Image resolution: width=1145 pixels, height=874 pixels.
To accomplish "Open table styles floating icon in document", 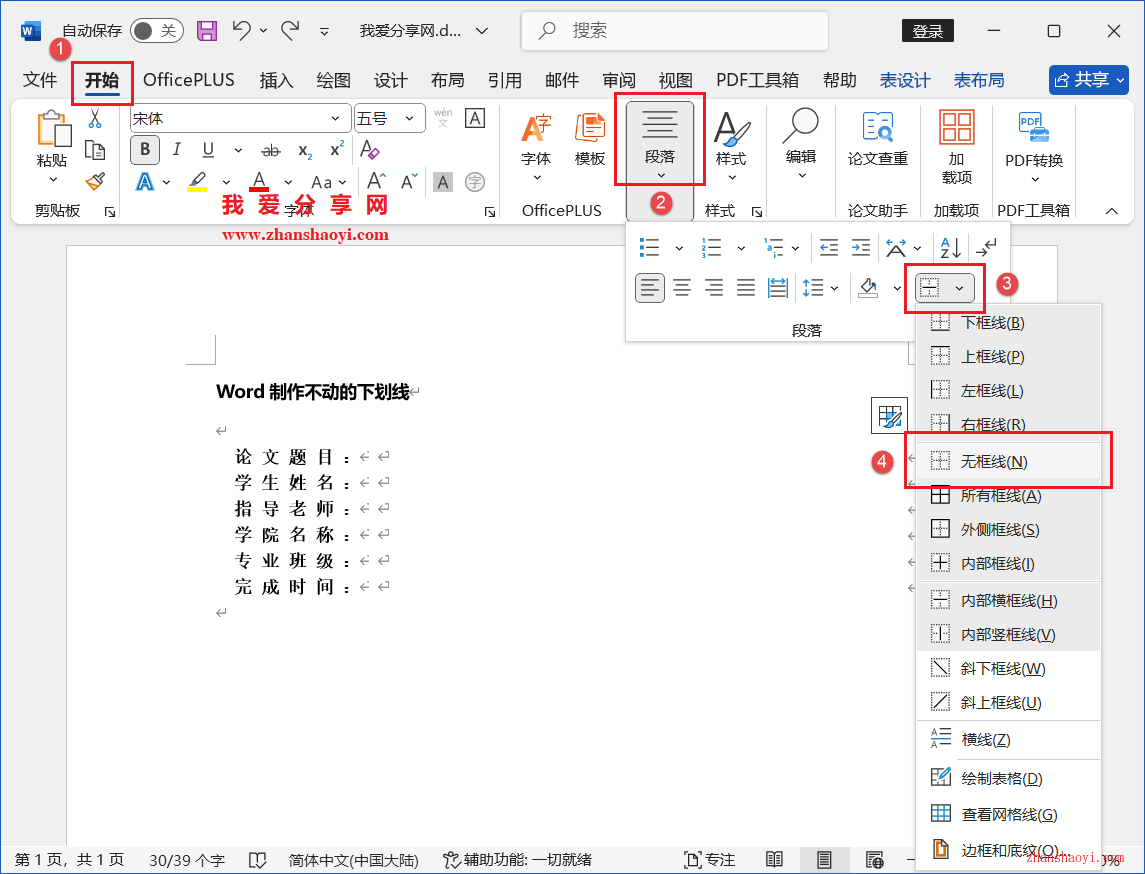I will click(889, 416).
